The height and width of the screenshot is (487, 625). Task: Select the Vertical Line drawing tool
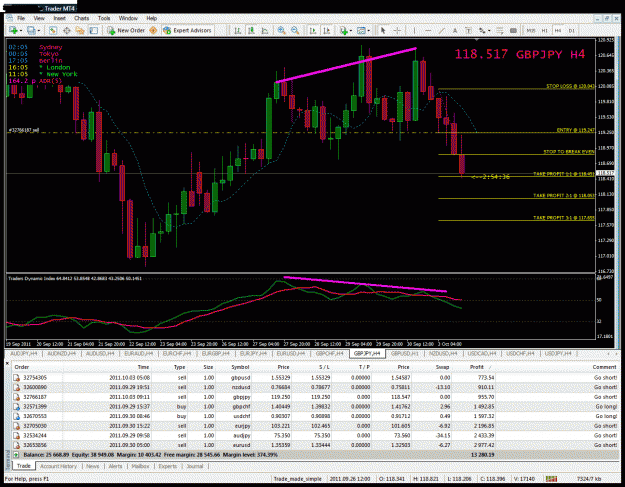414,30
